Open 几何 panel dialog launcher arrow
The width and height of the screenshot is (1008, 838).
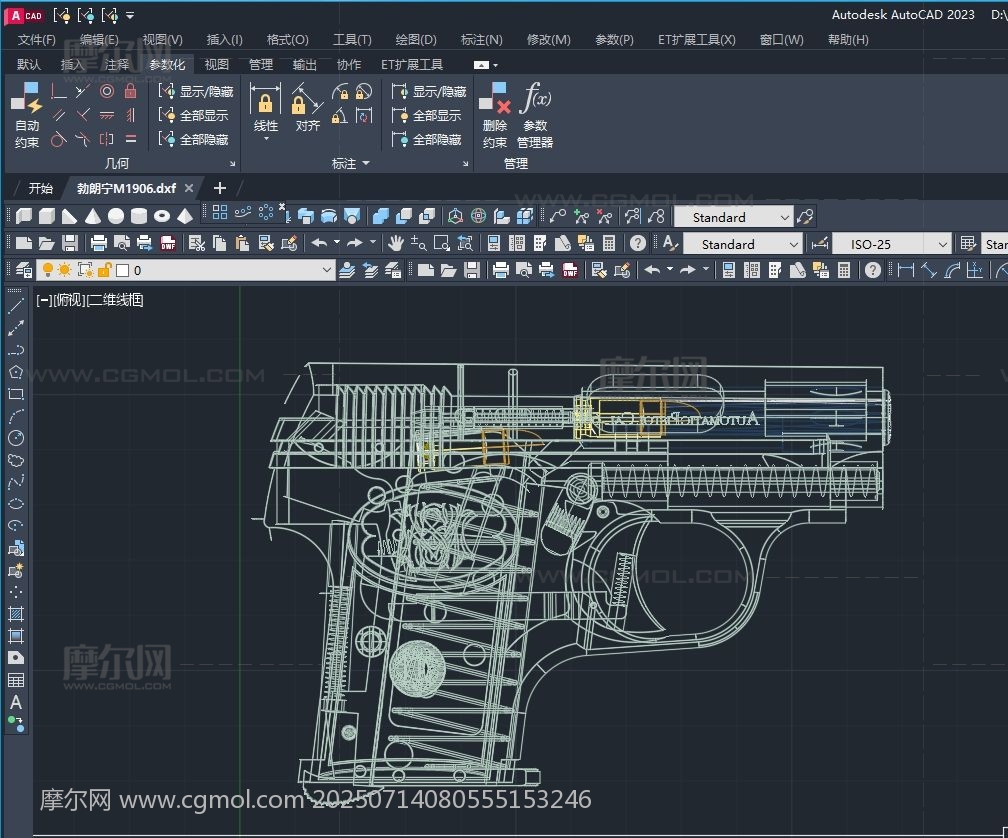(232, 164)
